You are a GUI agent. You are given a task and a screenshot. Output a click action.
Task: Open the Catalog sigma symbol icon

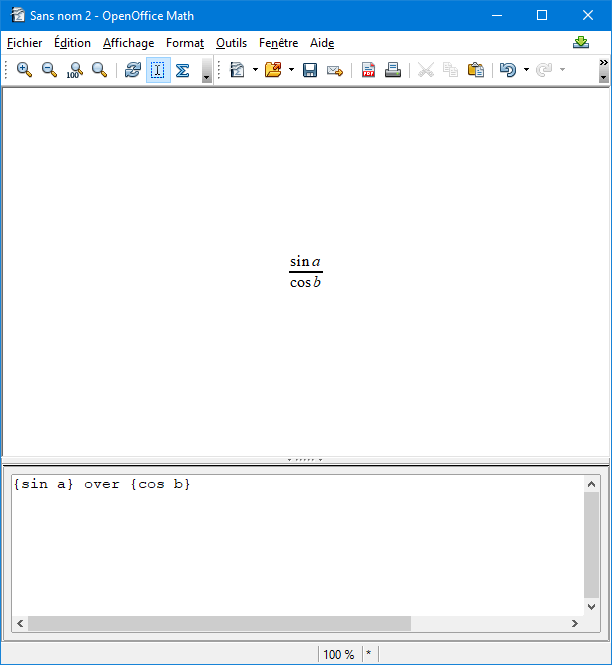(183, 70)
